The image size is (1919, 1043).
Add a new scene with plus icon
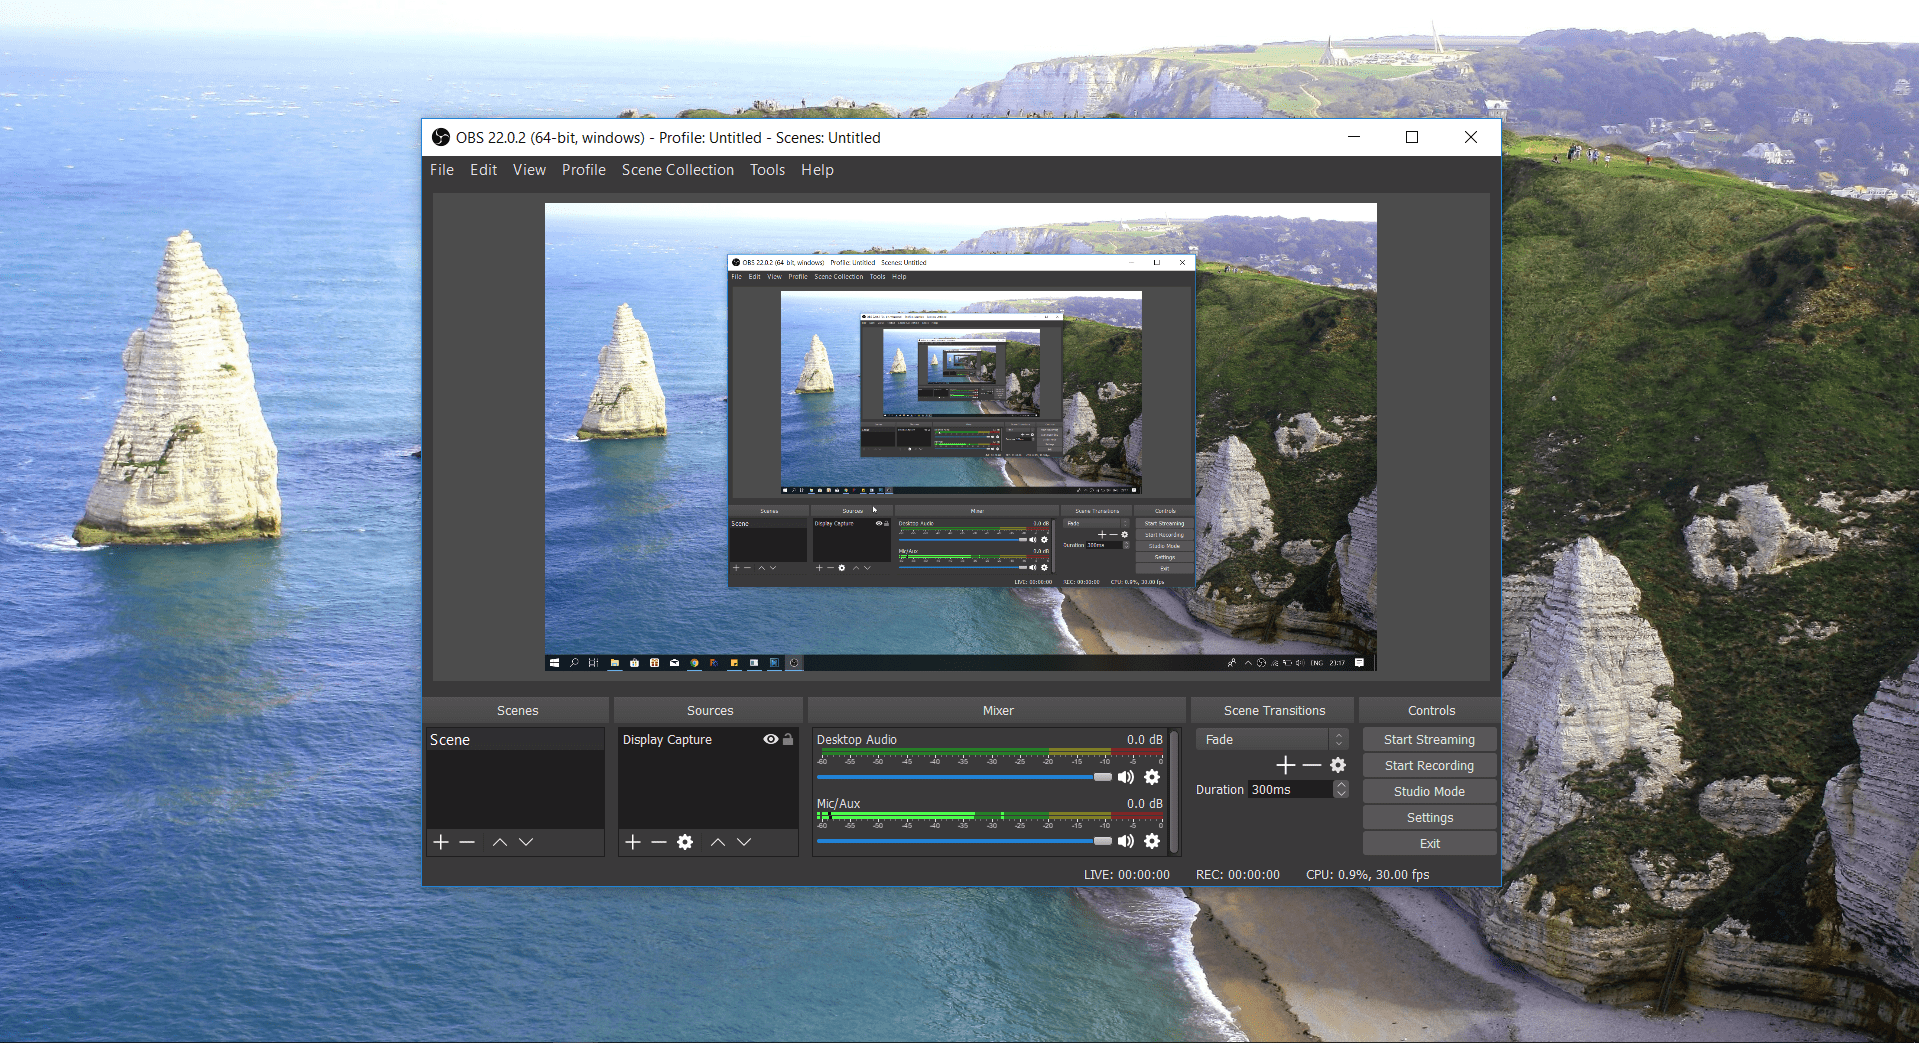[x=441, y=842]
